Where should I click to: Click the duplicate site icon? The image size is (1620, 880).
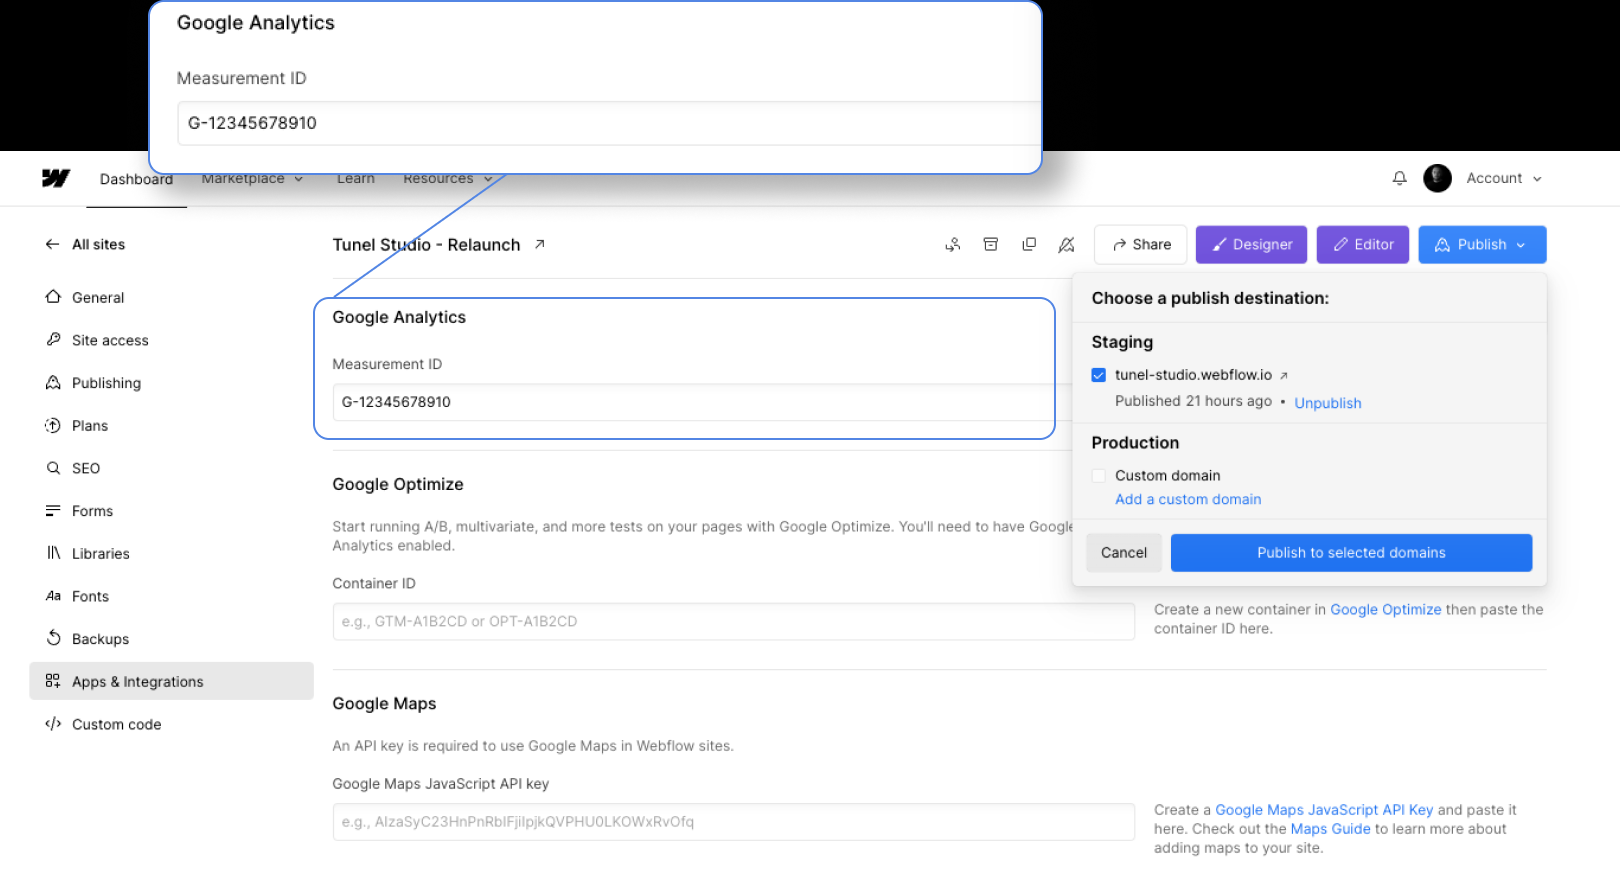coord(1029,244)
